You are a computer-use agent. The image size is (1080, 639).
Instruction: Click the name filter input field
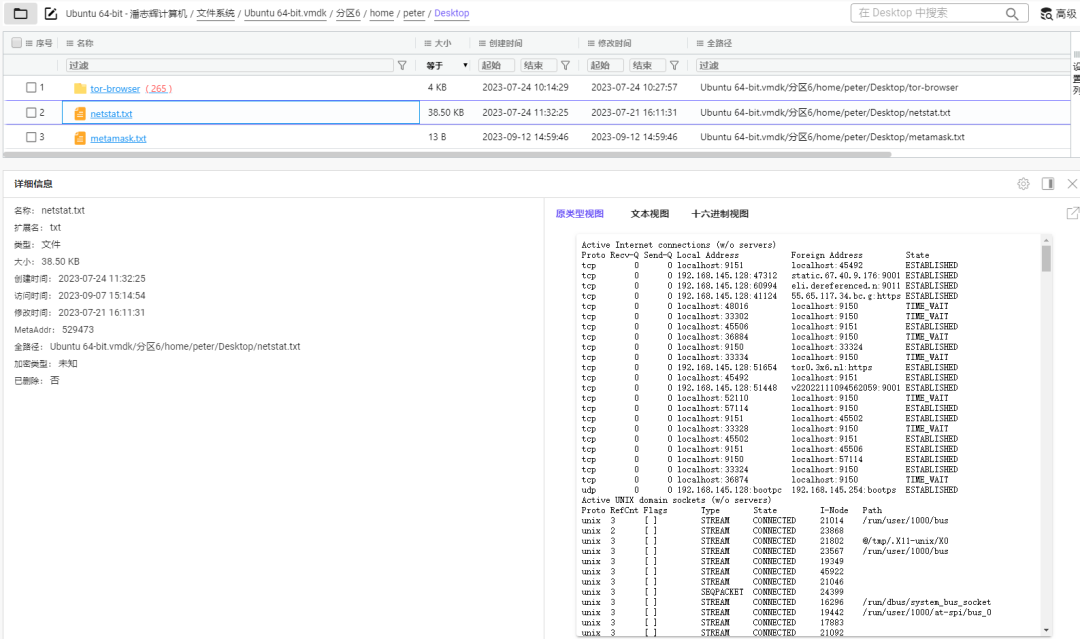229,65
